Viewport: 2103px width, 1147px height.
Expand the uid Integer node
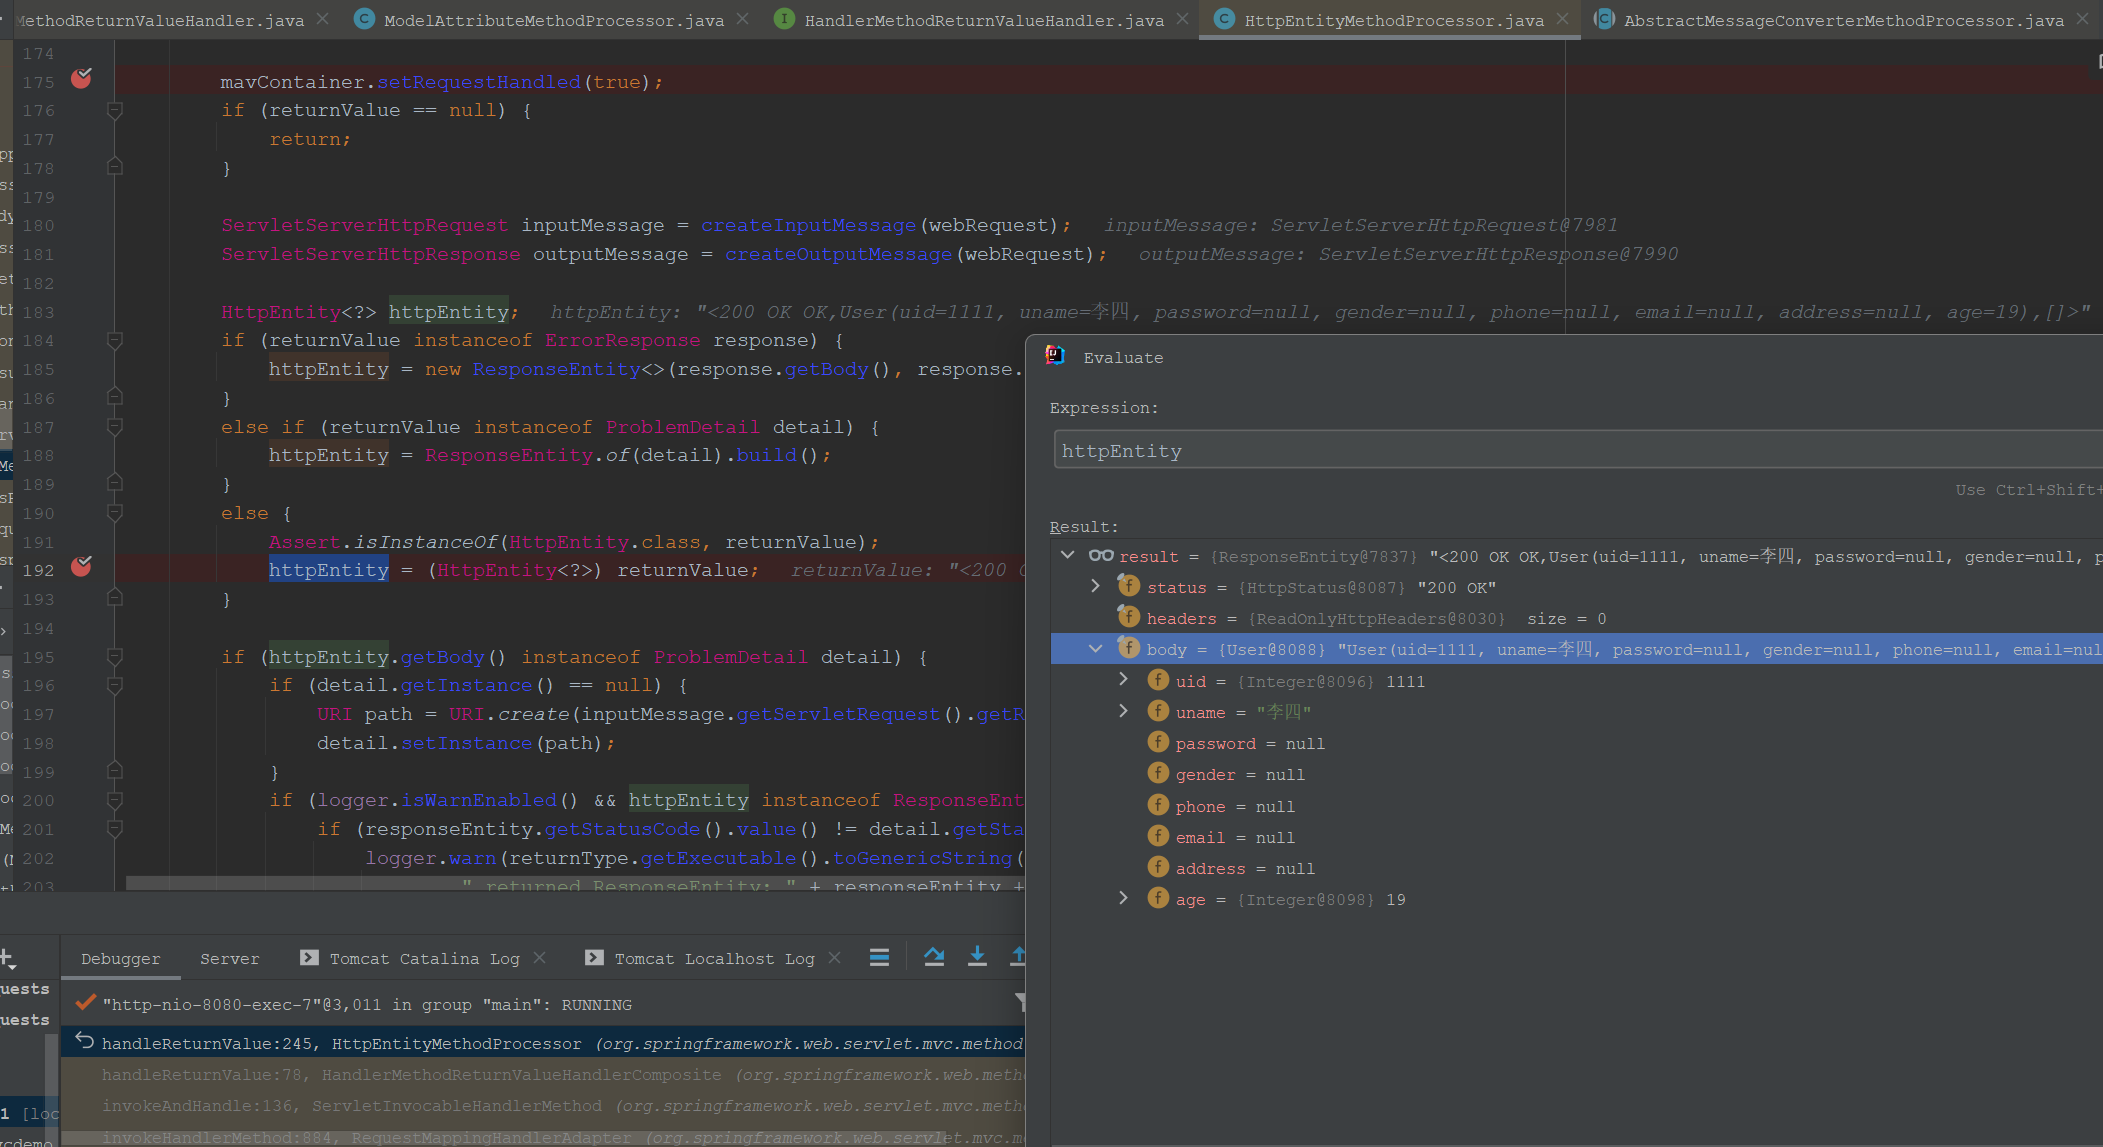1124,680
